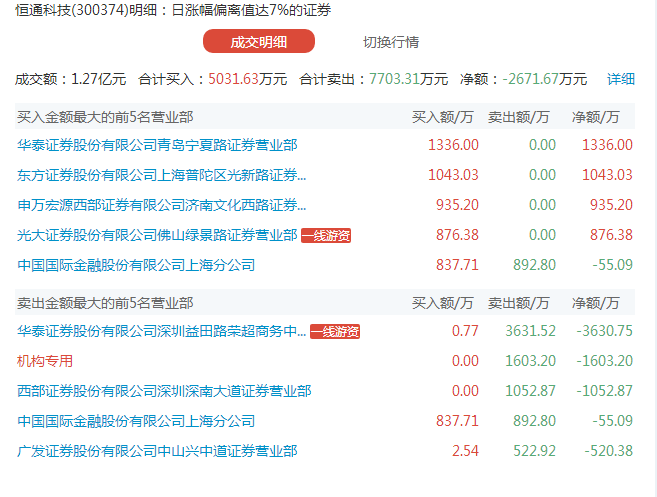Open 光大证券佛山绿景路证券营业部 link
Viewport: 657px width, 497px height.
(157, 235)
